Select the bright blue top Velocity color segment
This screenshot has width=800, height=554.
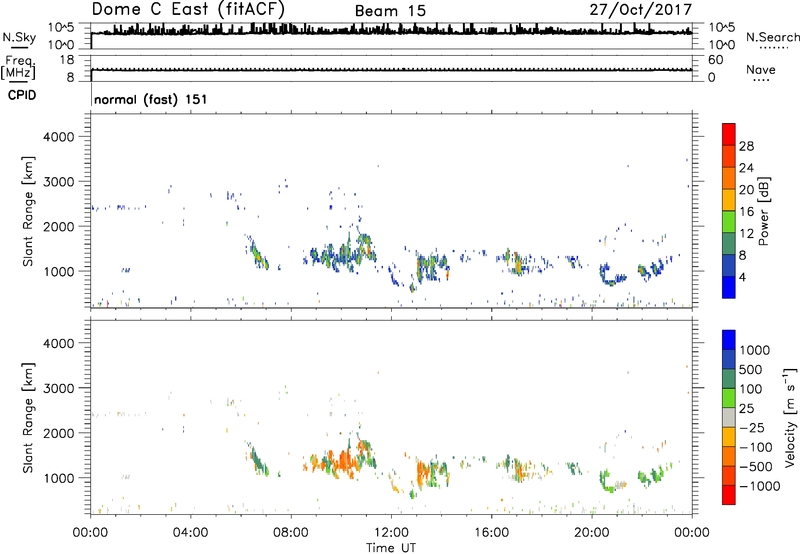point(729,339)
